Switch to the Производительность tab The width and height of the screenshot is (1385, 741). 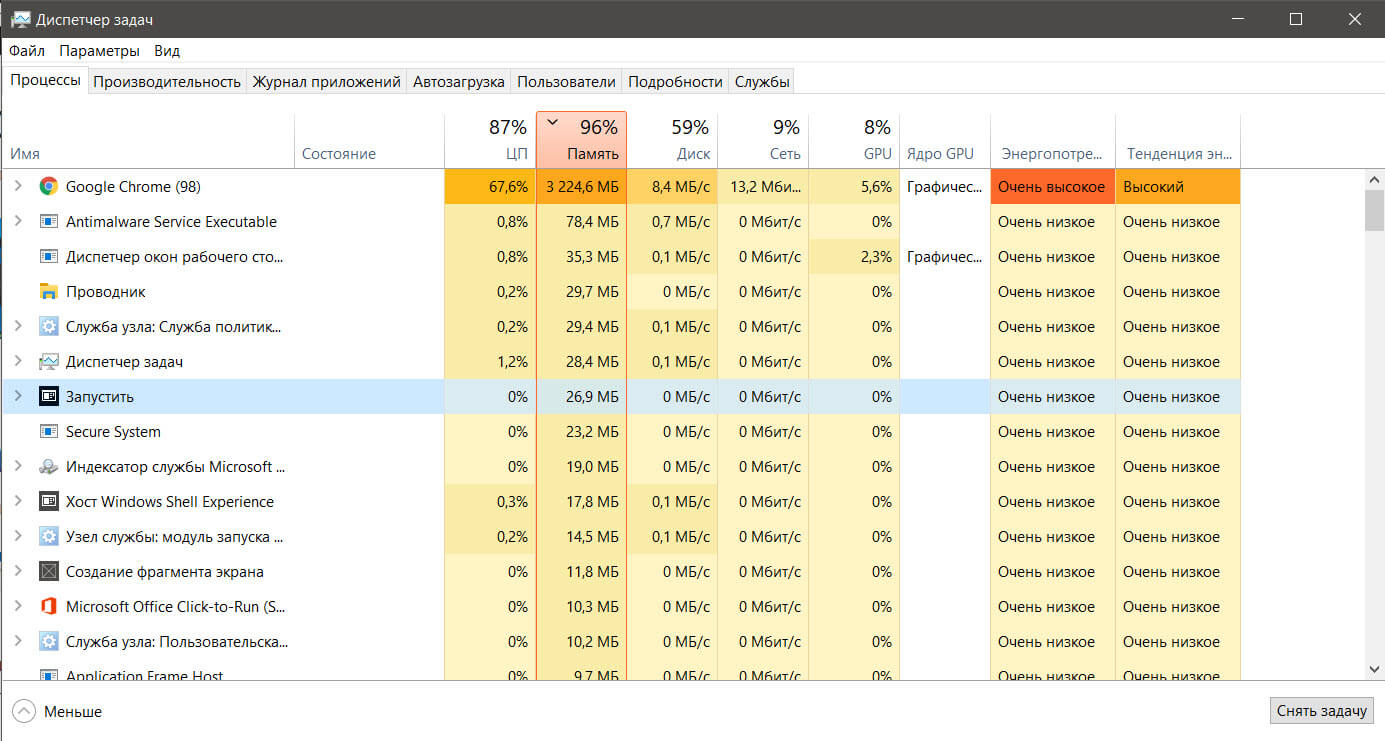point(167,82)
